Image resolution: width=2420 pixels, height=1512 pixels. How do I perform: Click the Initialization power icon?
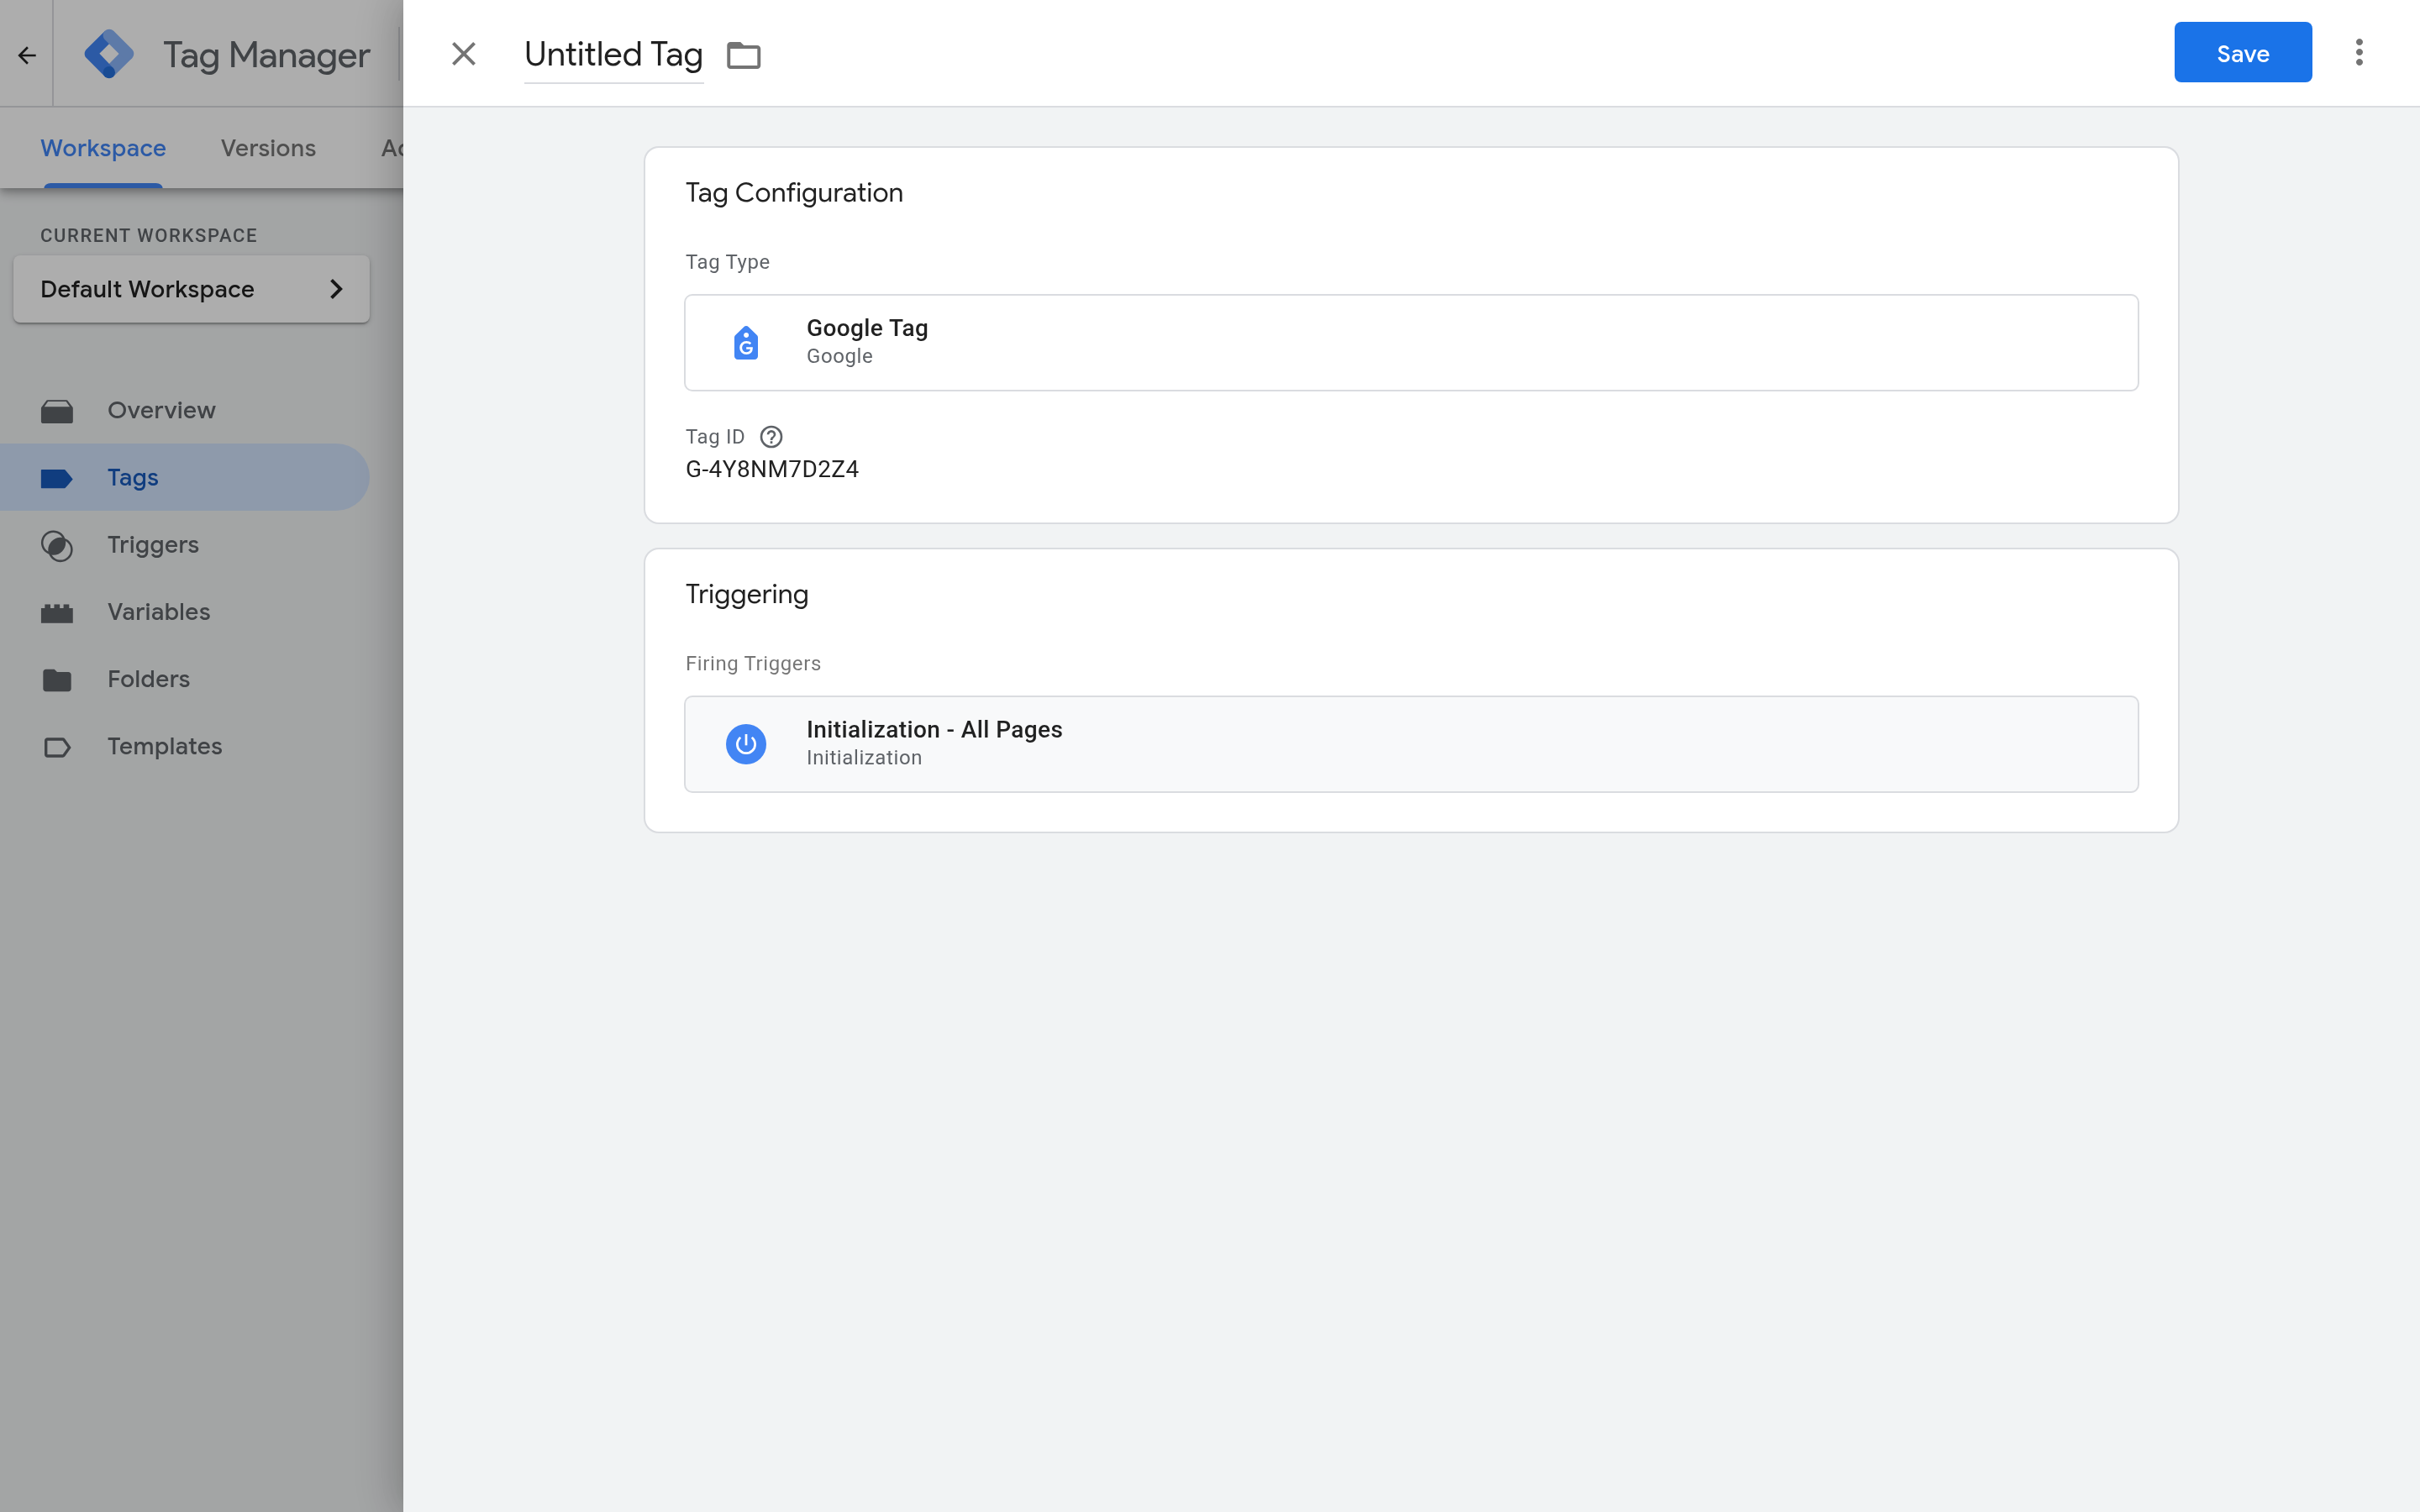pos(746,744)
